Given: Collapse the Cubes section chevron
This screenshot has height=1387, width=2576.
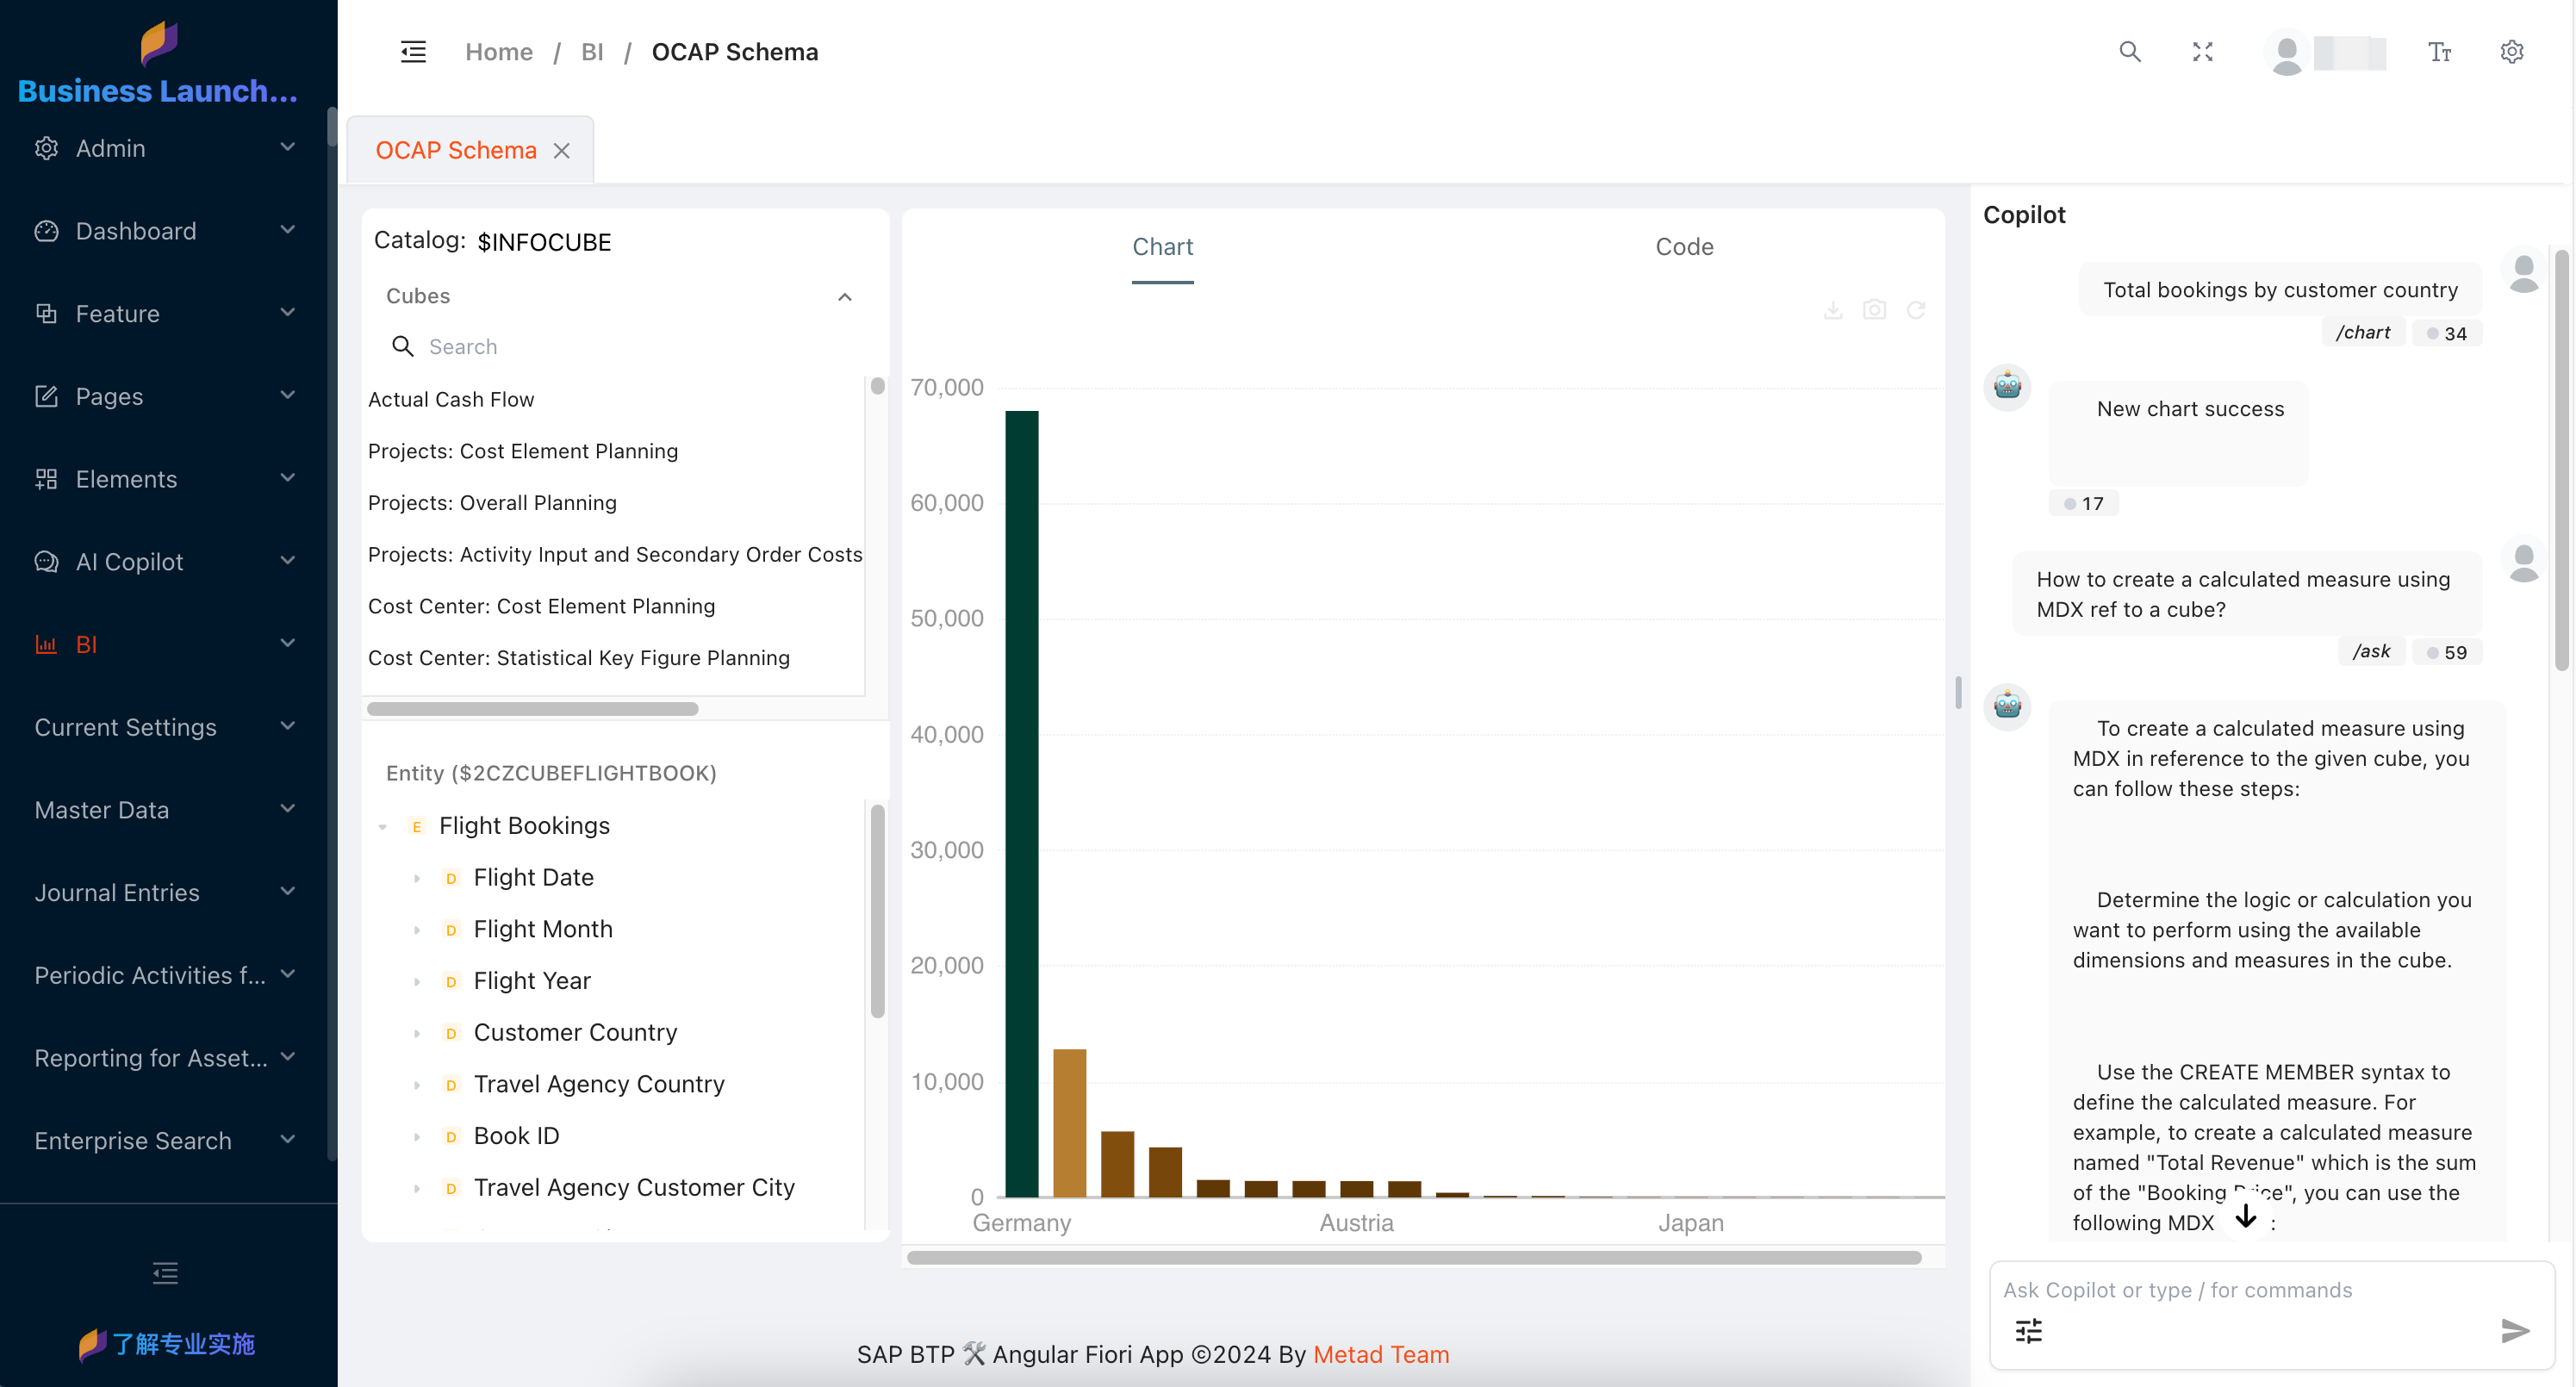Looking at the screenshot, I should (x=844, y=297).
